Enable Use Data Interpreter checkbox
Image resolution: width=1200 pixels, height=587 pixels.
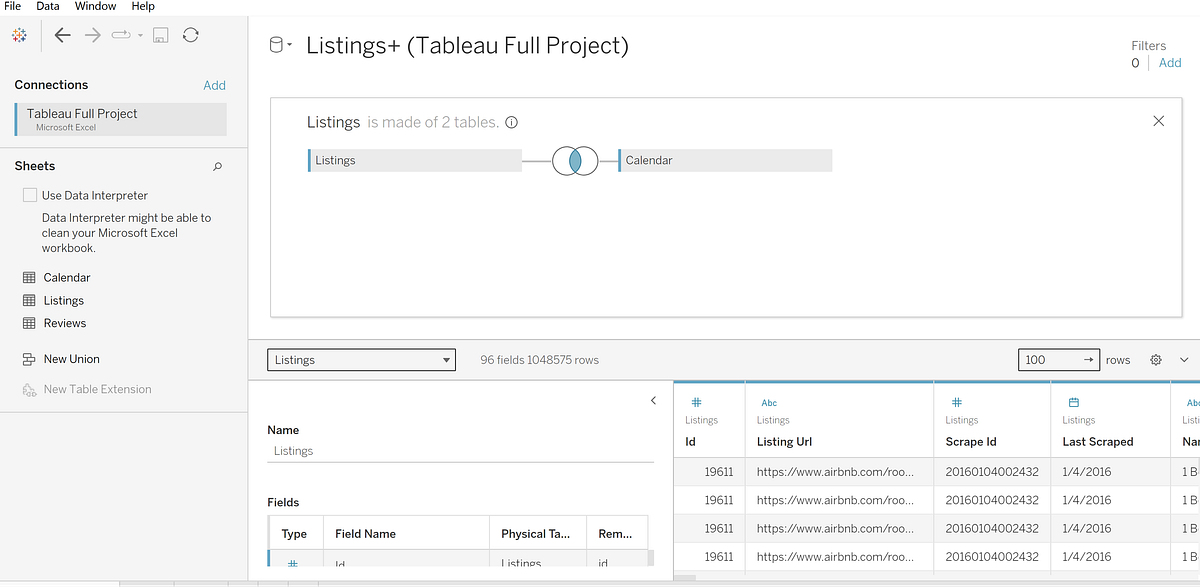point(30,196)
